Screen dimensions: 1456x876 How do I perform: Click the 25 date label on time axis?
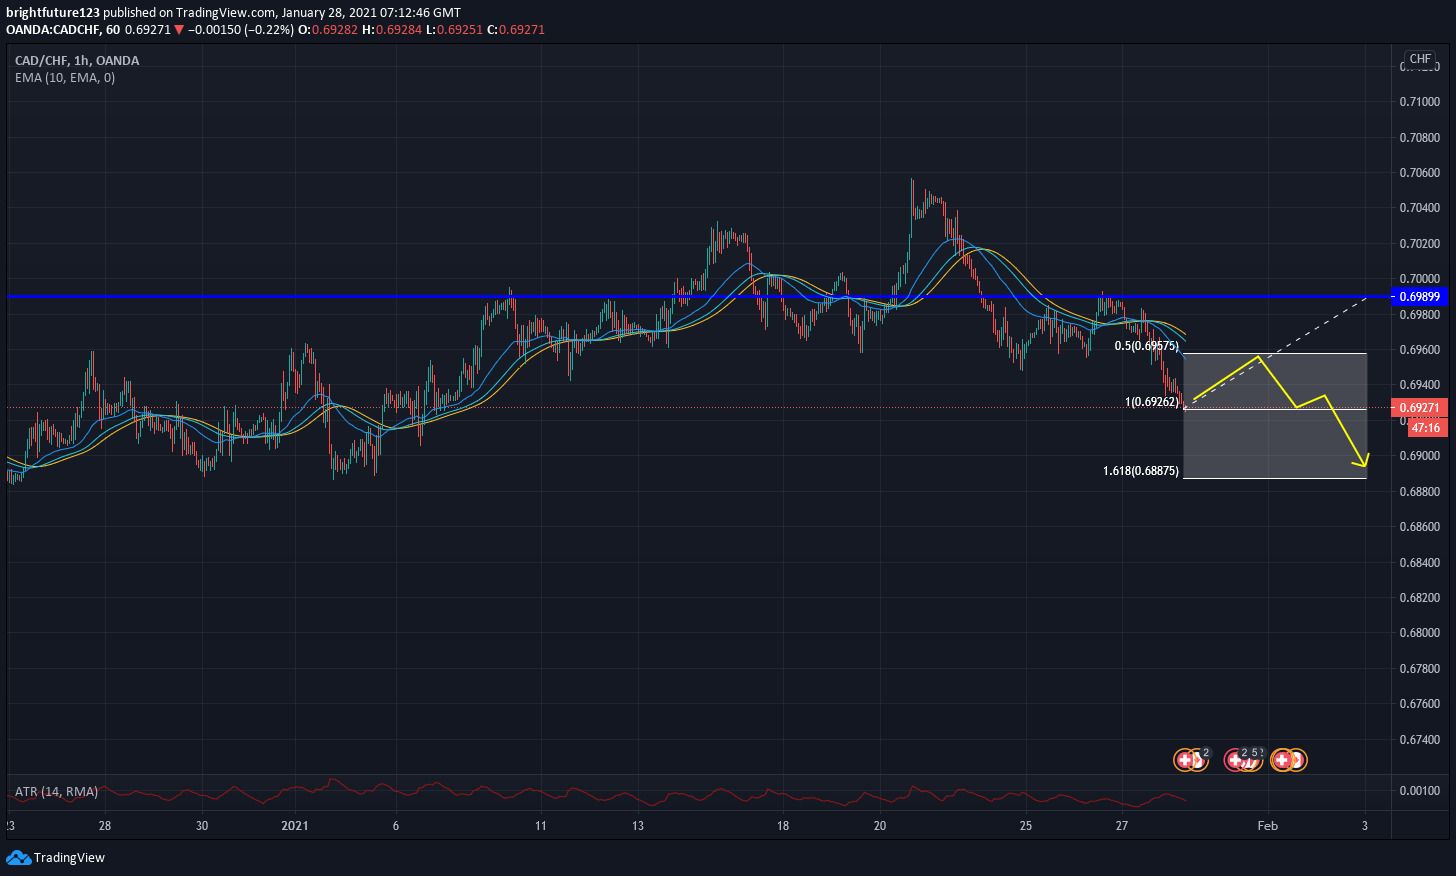tap(1026, 826)
